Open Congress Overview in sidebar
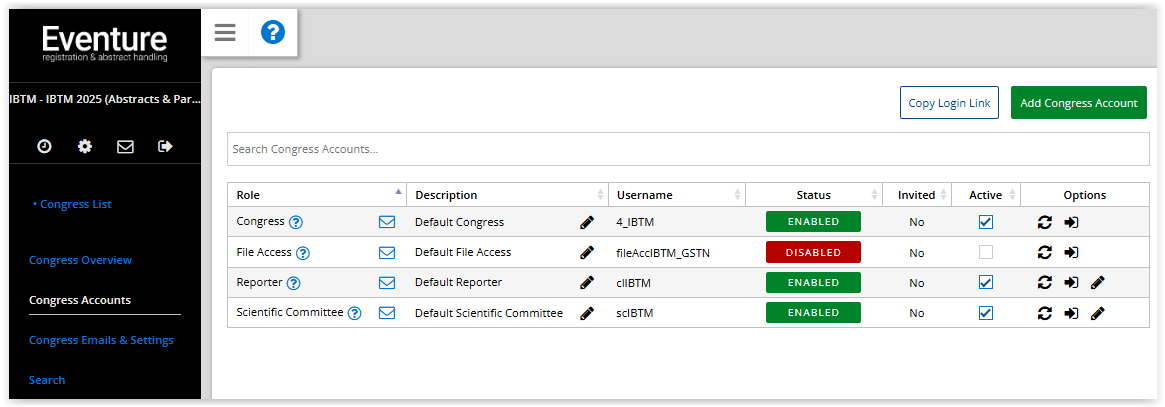Image resolution: width=1165 pixels, height=407 pixels. coord(80,260)
